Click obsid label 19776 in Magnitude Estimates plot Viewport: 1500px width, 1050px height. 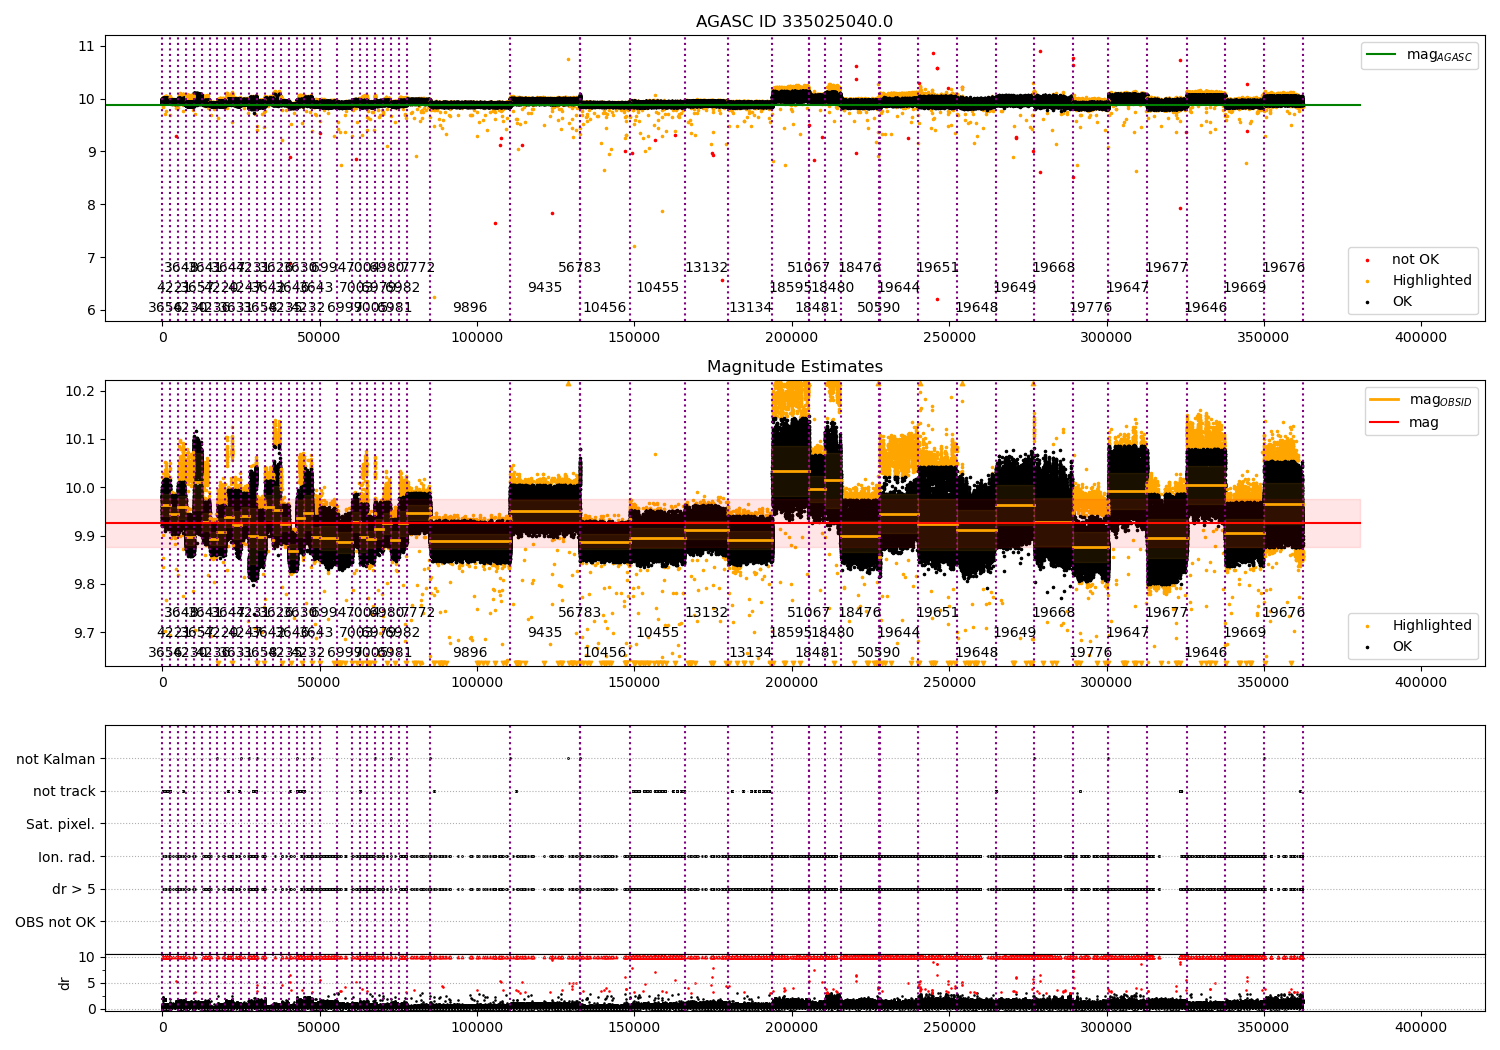tap(1091, 653)
